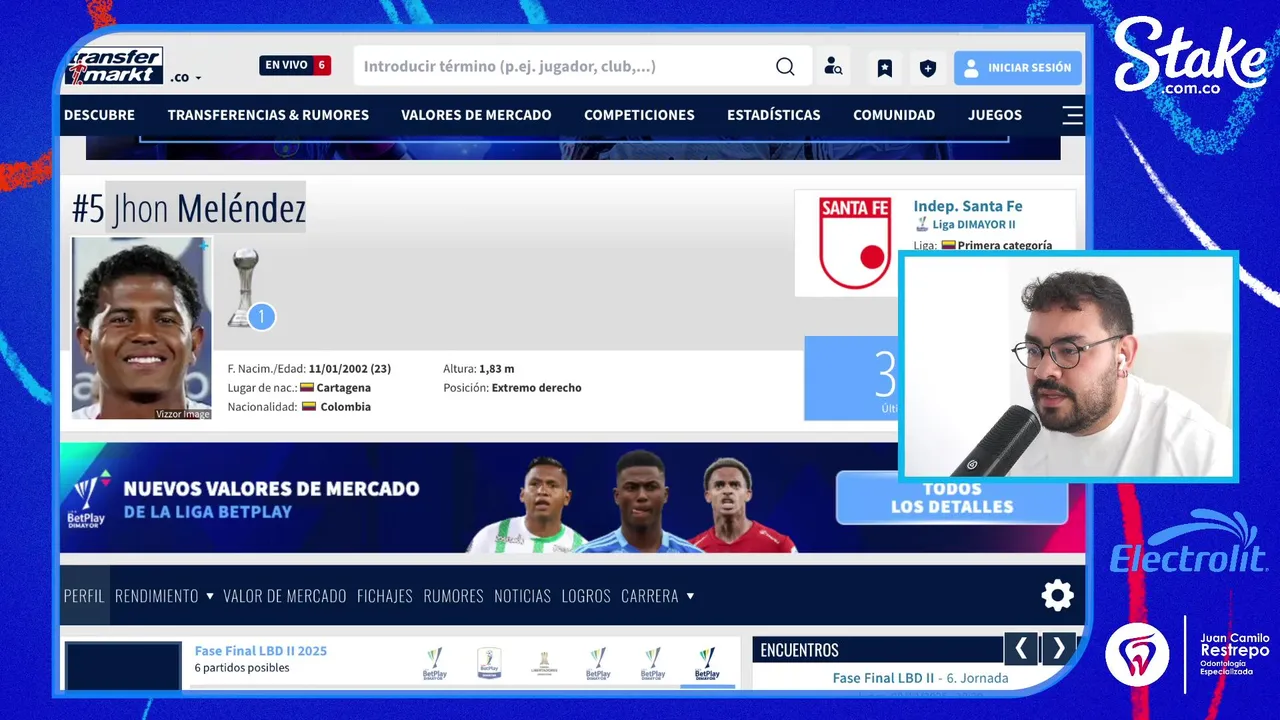The height and width of the screenshot is (720, 1280).
Task: Click the TODOS LOS DETALLES button
Action: tap(952, 497)
